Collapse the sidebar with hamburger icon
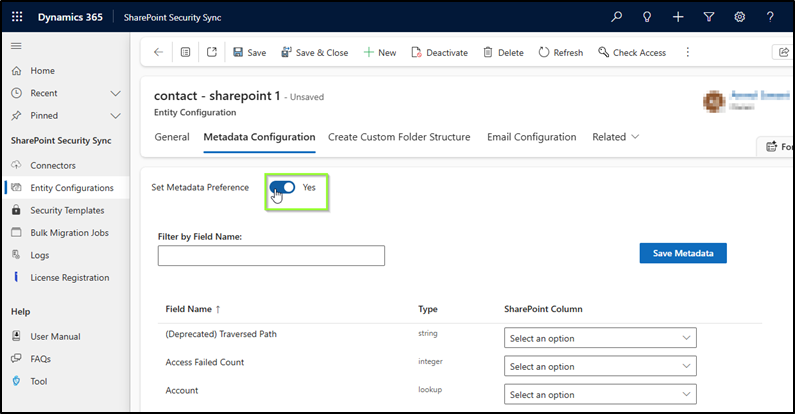This screenshot has height=414, width=795. (x=16, y=47)
